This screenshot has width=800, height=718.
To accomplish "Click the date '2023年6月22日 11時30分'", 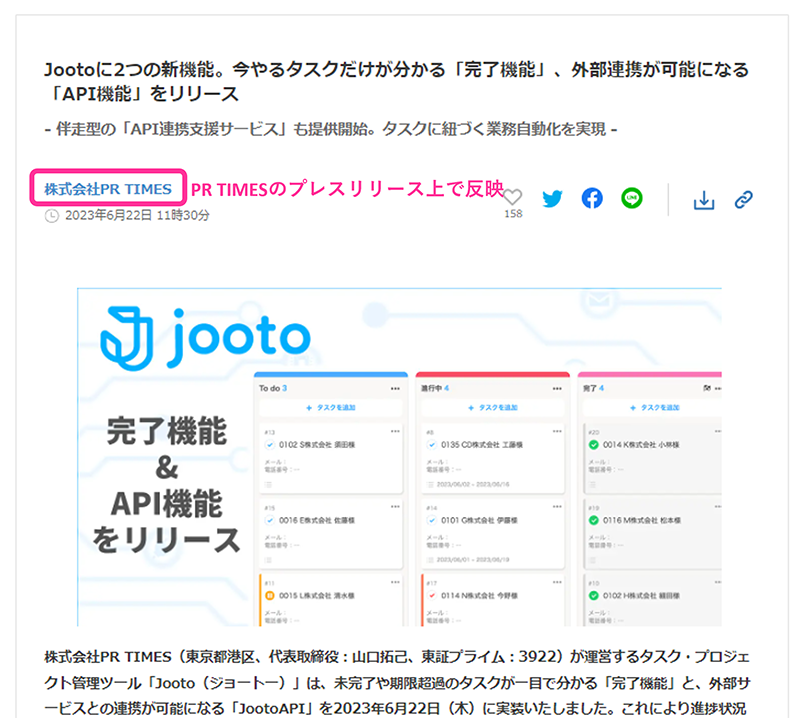I will pyautogui.click(x=137, y=215).
